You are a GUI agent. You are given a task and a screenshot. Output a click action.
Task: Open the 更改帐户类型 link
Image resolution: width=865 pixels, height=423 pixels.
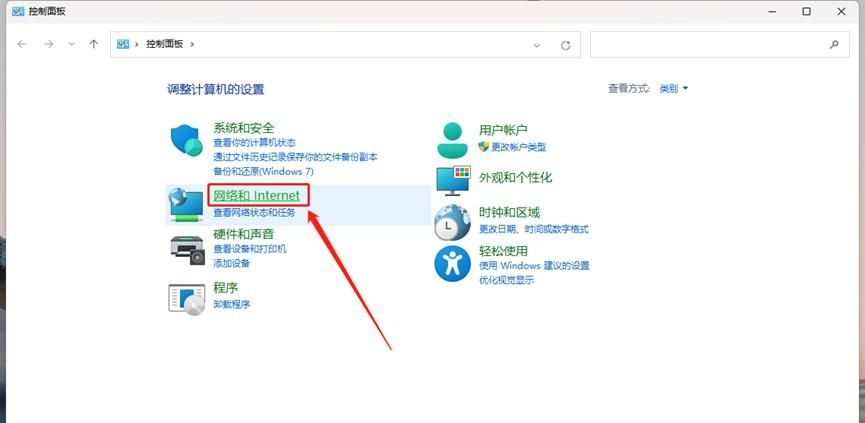coord(519,147)
